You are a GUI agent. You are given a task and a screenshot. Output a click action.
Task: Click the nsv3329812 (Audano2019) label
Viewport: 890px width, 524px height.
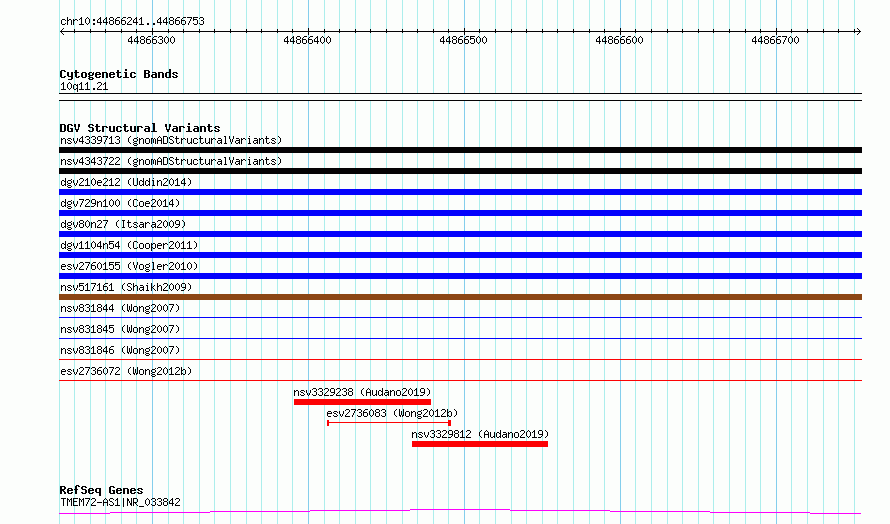(480, 434)
